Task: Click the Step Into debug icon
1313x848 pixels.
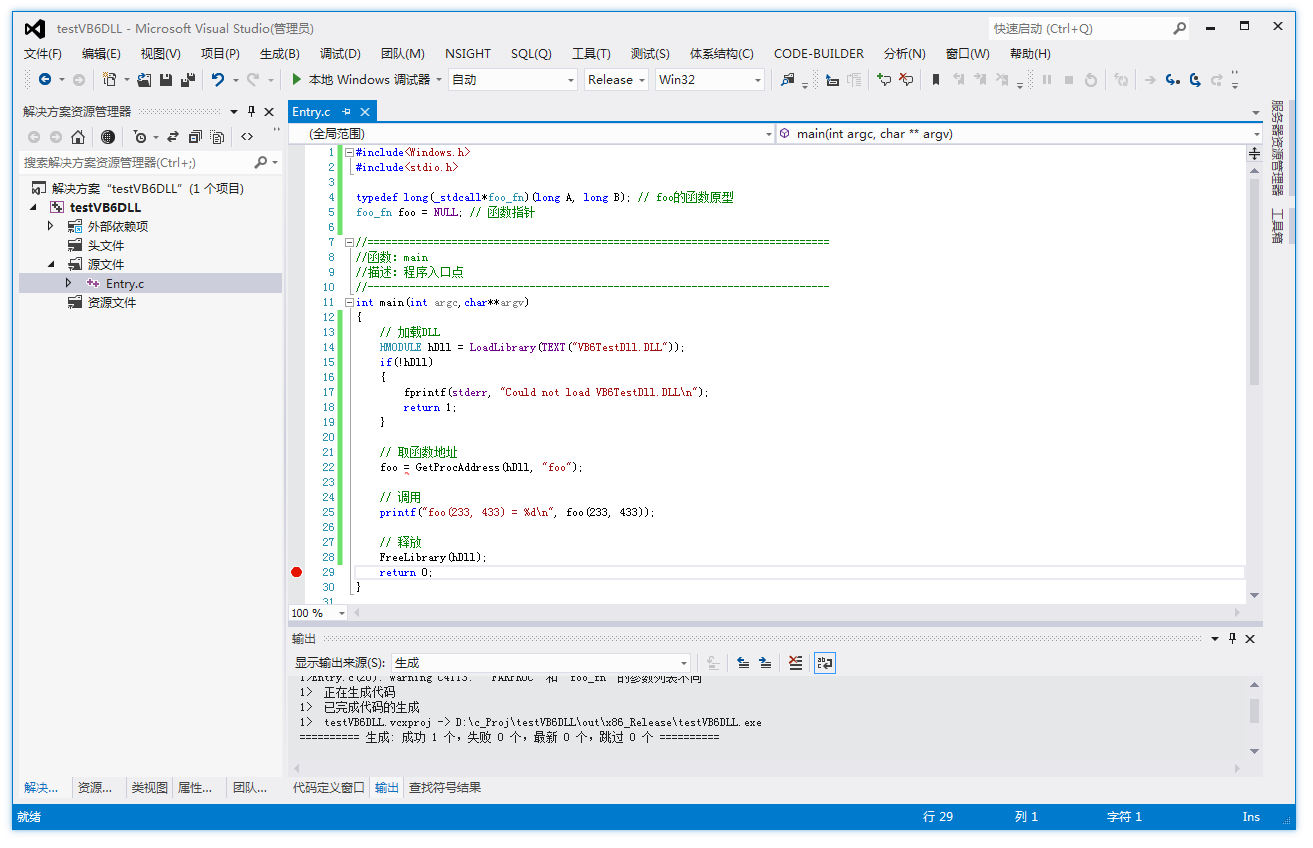Action: pyautogui.click(x=1173, y=79)
